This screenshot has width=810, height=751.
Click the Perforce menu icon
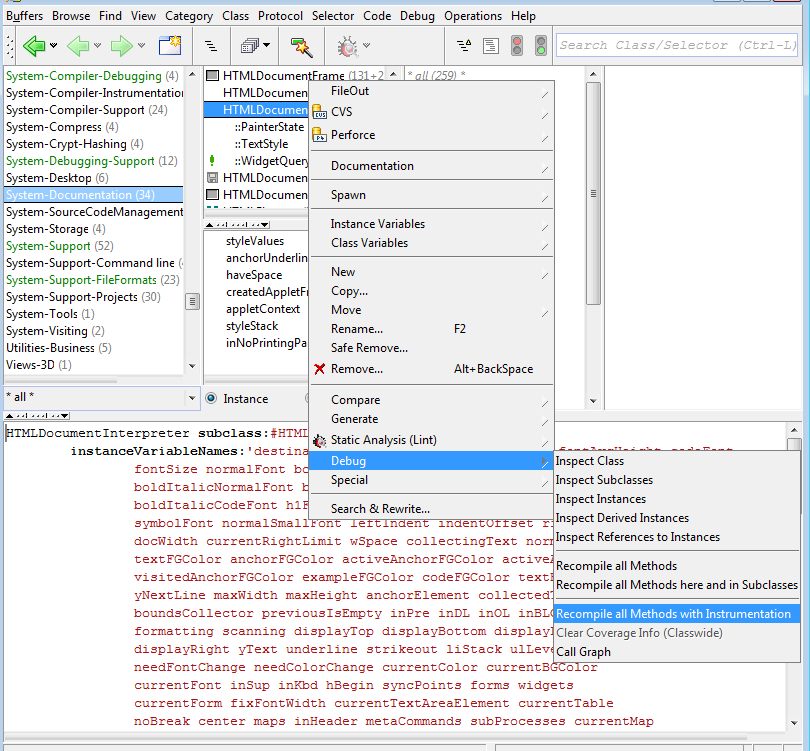[320, 135]
